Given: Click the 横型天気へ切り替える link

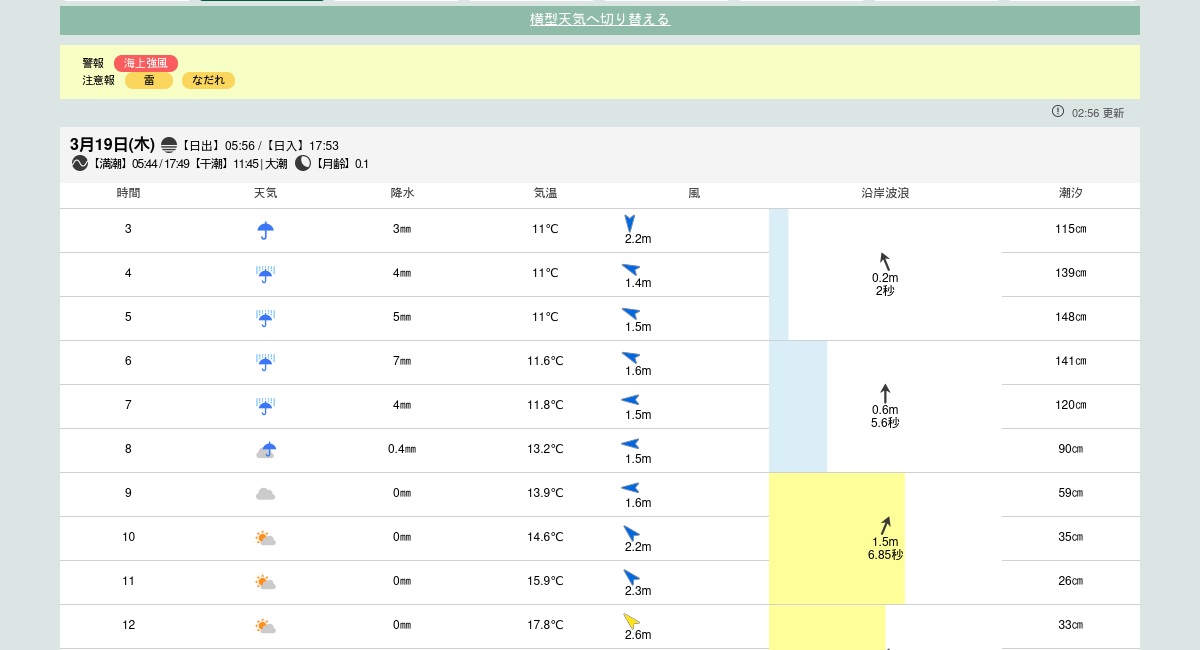Looking at the screenshot, I should pos(599,19).
